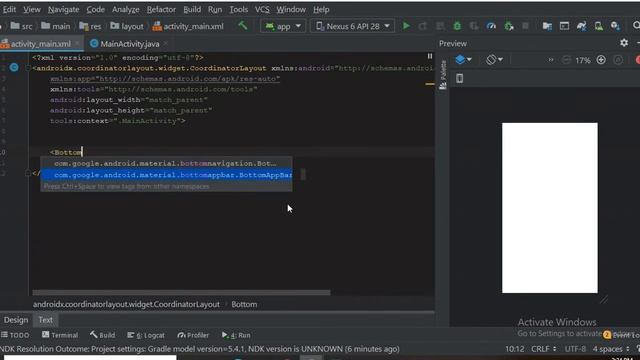Switch to the Design tab
This screenshot has width=640, height=360.
pyautogui.click(x=16, y=320)
